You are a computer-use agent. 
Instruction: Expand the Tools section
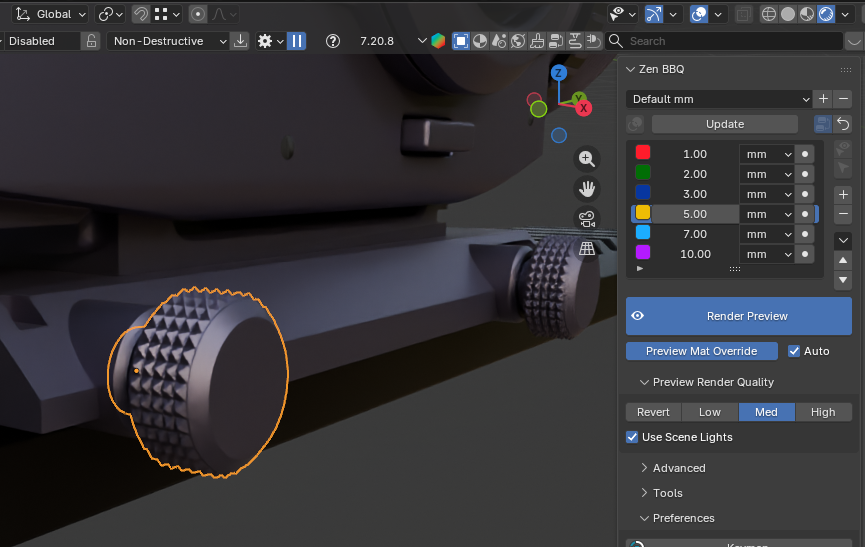coord(644,493)
